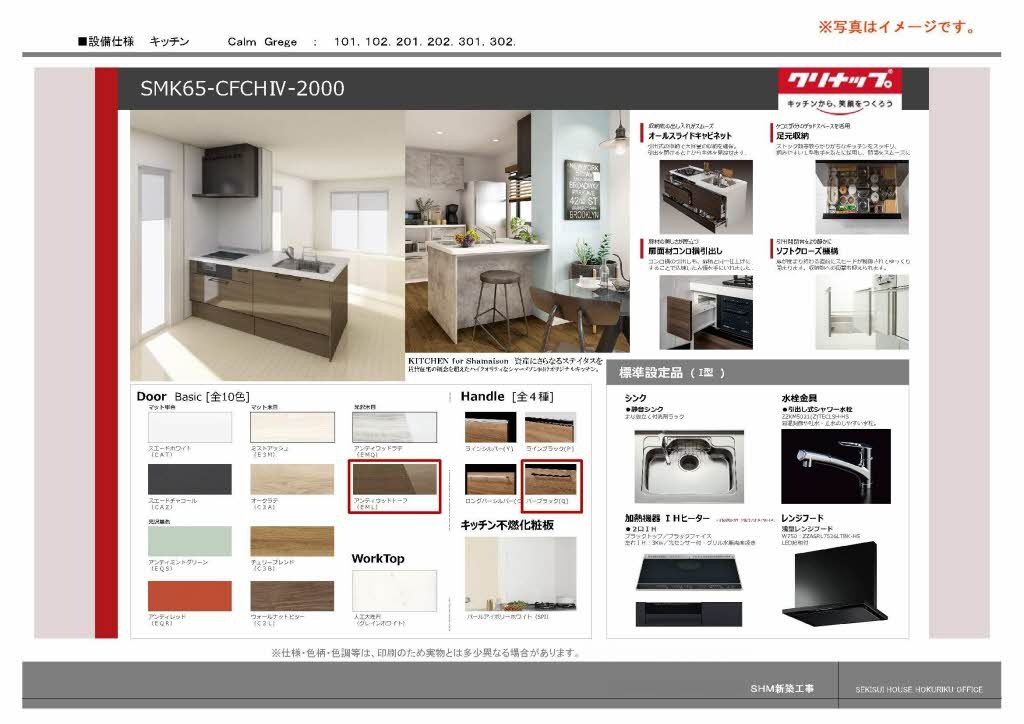This screenshot has height=724, width=1024.
Task: Click the 'SEKISUI HOUSE HOKURIKU OFFICE' footer text
Action: 919,689
